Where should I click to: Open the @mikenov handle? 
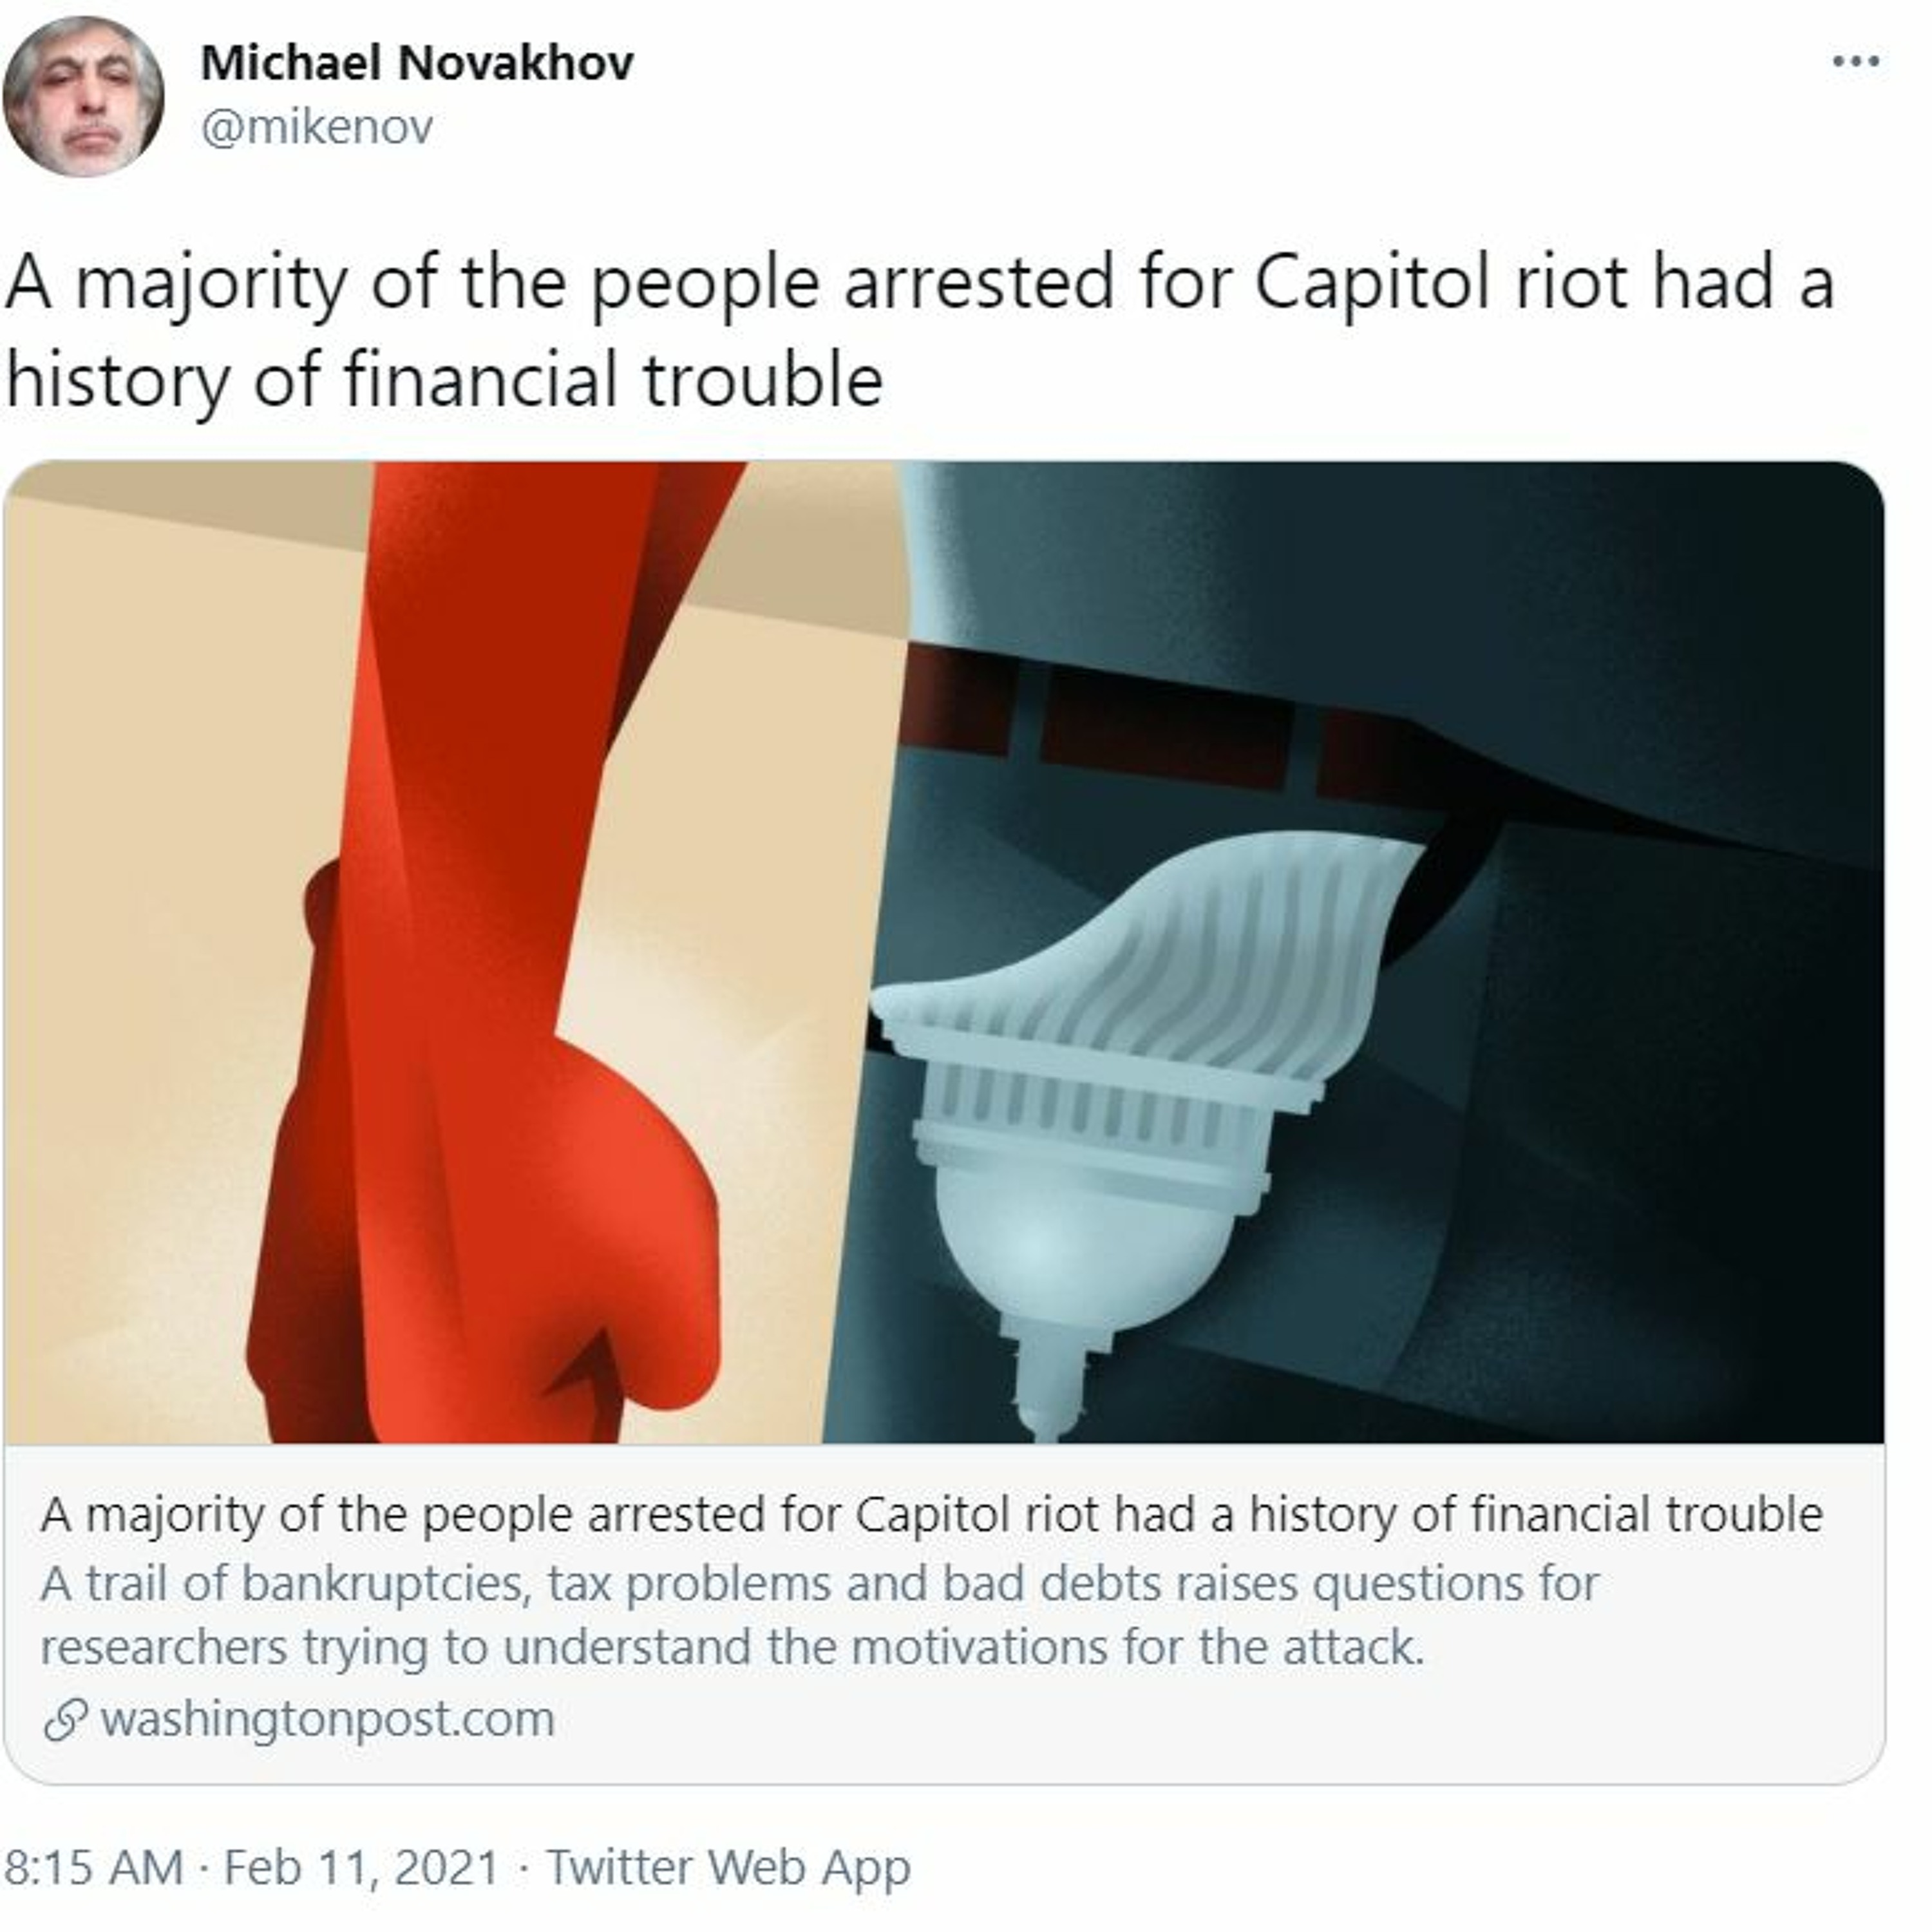click(x=317, y=127)
